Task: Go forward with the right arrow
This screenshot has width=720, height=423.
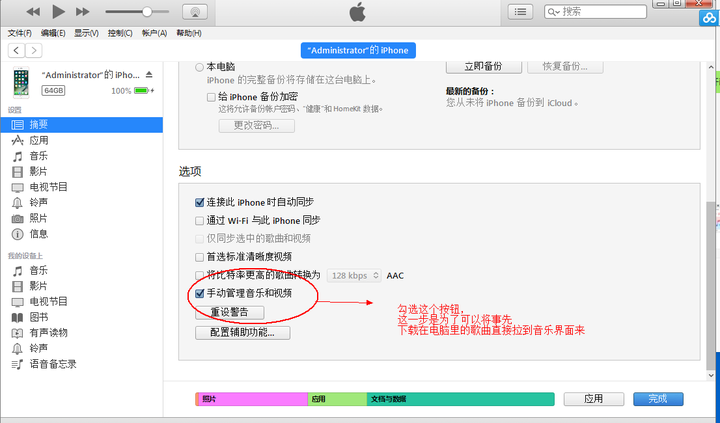Action: pos(34,51)
